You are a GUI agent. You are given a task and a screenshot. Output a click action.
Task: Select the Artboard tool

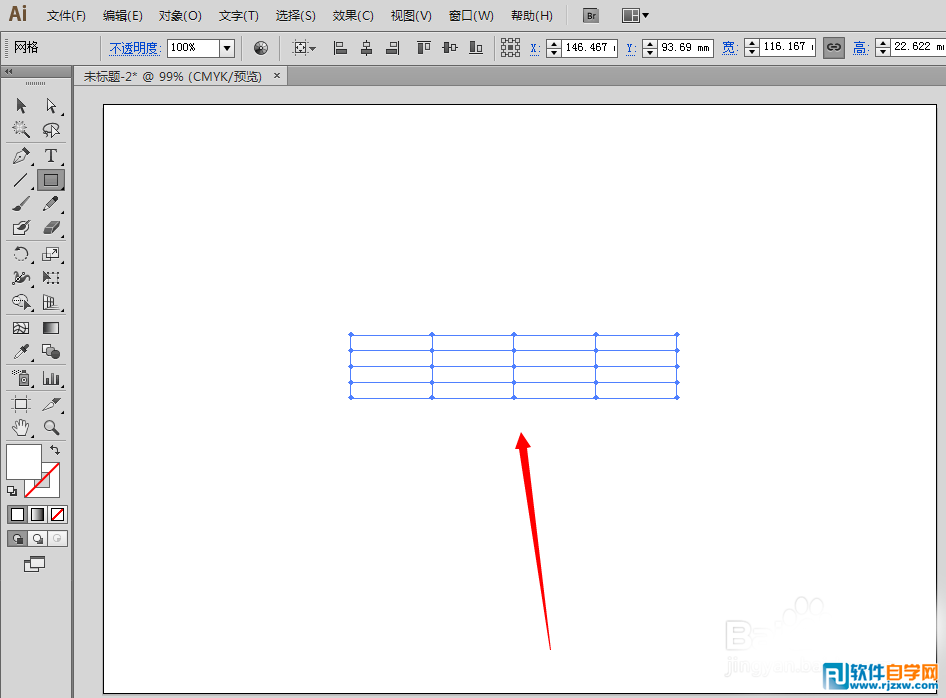tap(21, 404)
